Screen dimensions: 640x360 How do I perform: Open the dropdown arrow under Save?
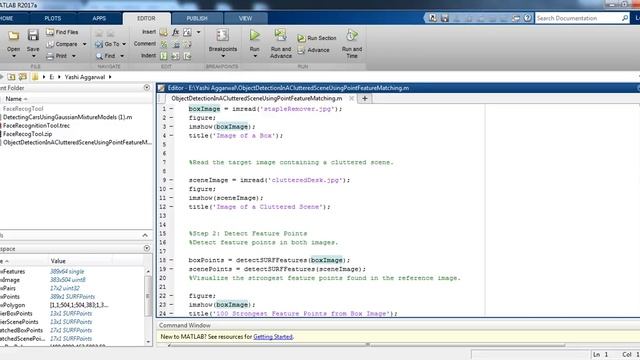[x=33, y=56]
